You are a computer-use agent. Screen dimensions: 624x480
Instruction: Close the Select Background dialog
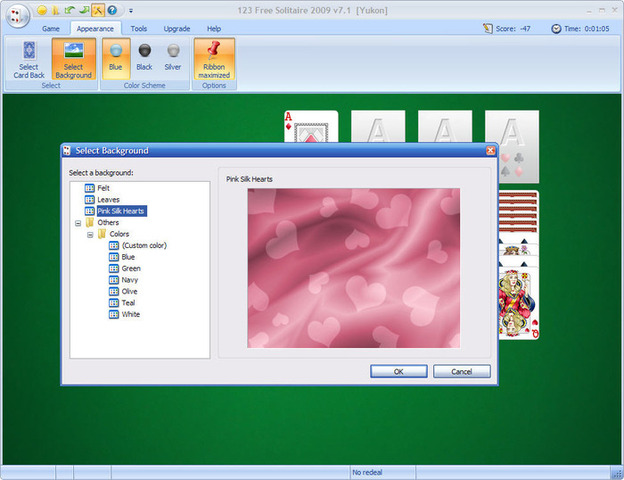490,150
